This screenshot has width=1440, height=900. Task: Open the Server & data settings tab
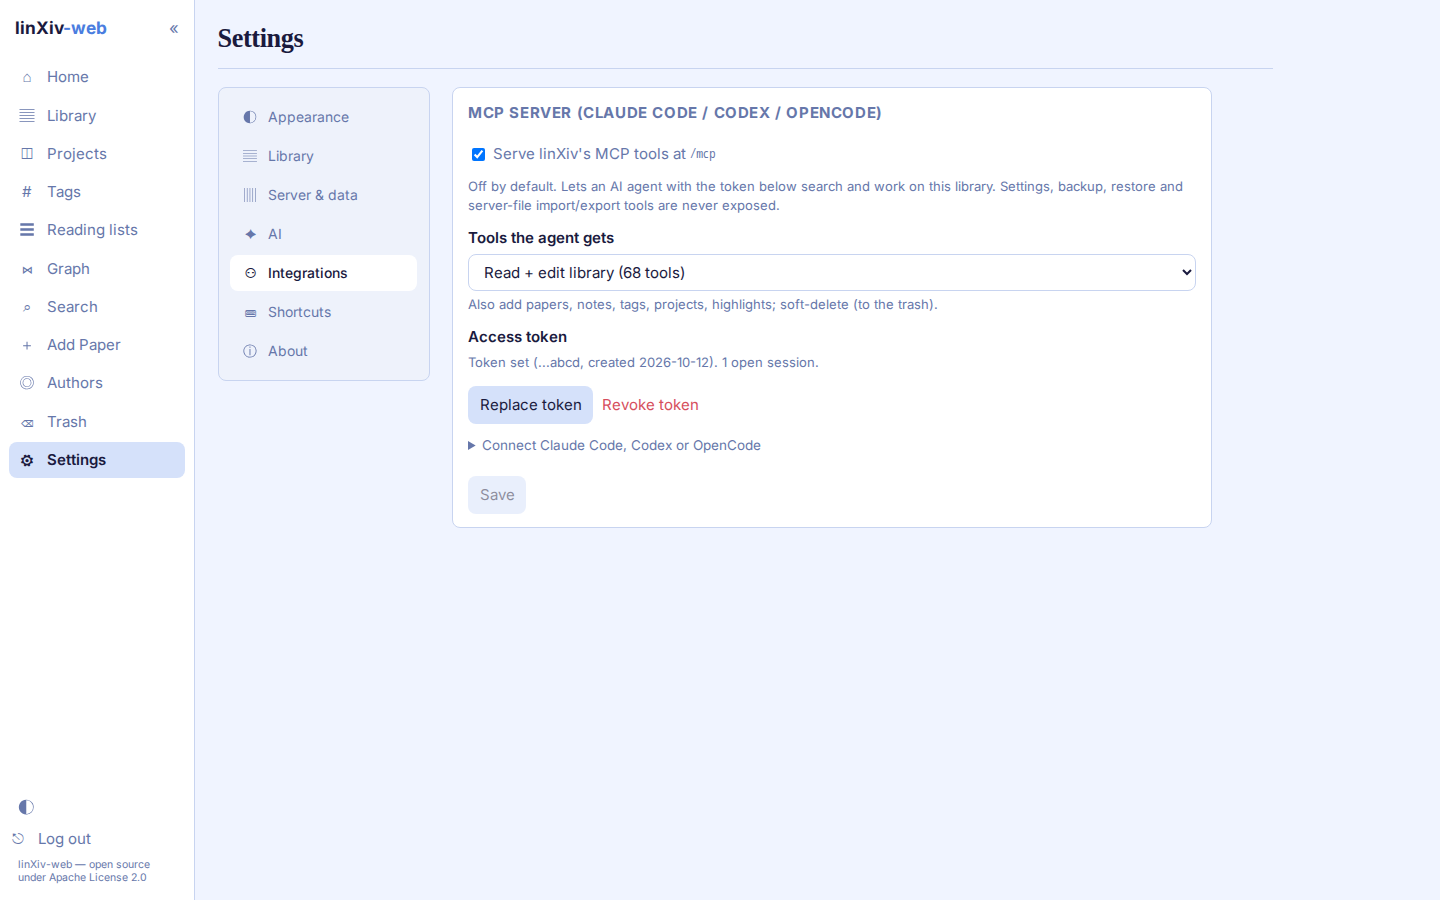323,195
